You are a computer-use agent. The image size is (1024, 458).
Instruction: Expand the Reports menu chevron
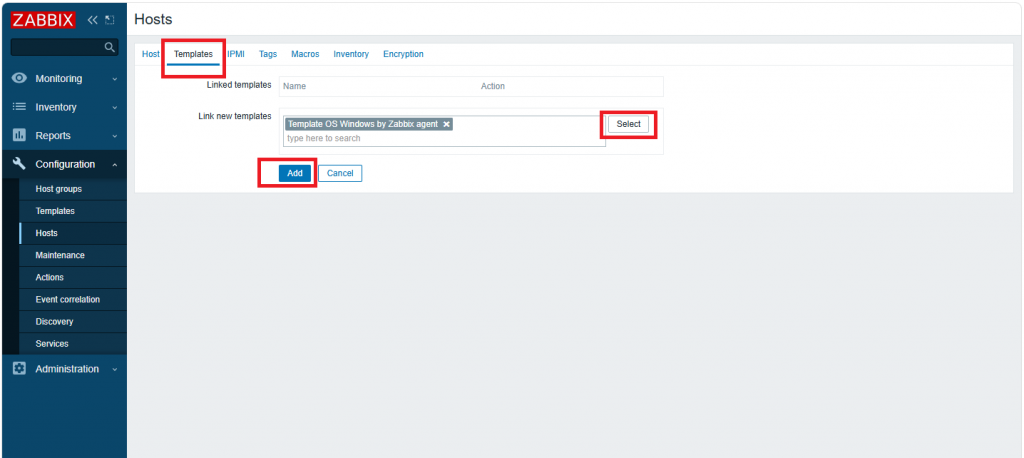tap(115, 137)
